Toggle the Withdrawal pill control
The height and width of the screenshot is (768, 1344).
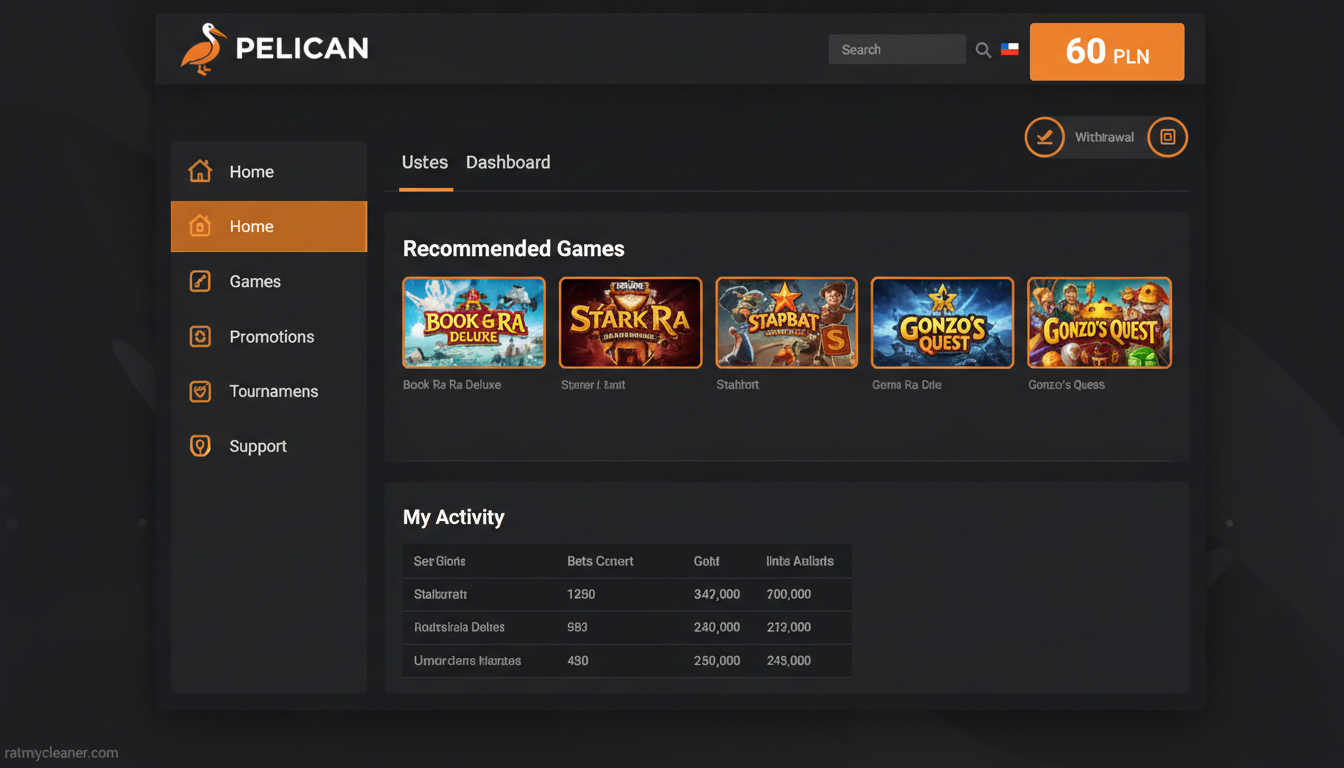[1105, 137]
